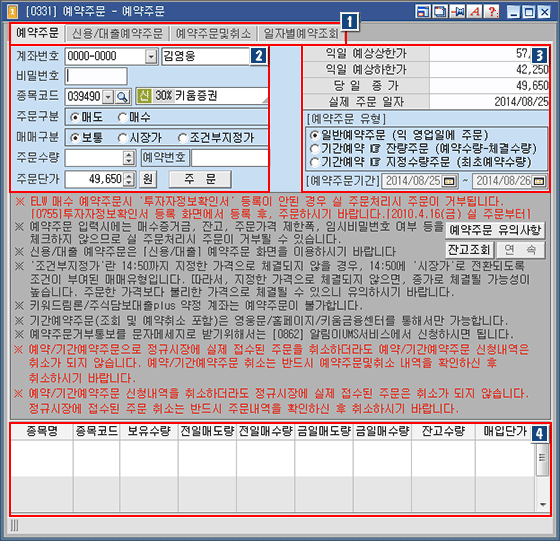
Task: Switch to 예약주문 tab
Action: pyautogui.click(x=38, y=33)
